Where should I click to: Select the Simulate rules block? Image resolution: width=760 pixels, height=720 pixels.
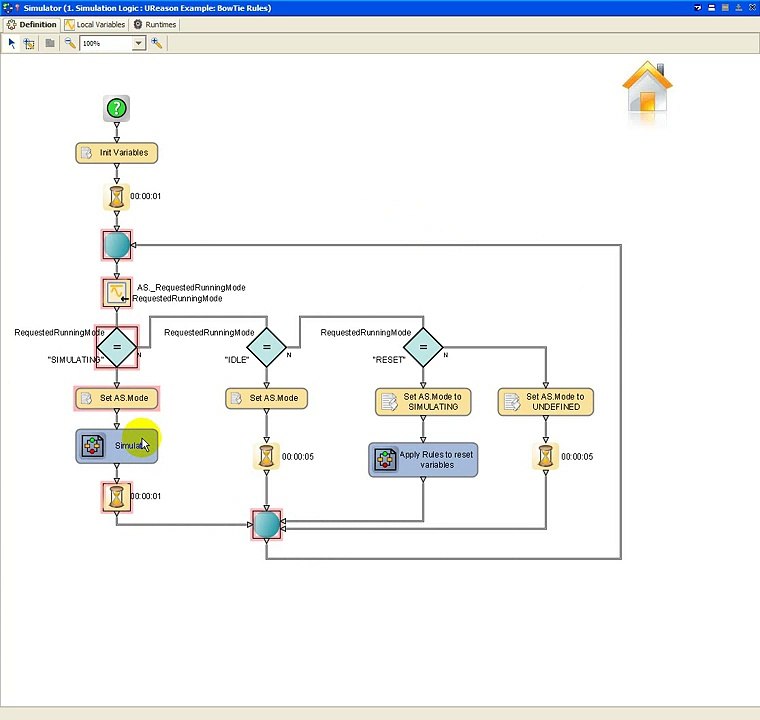click(x=116, y=446)
